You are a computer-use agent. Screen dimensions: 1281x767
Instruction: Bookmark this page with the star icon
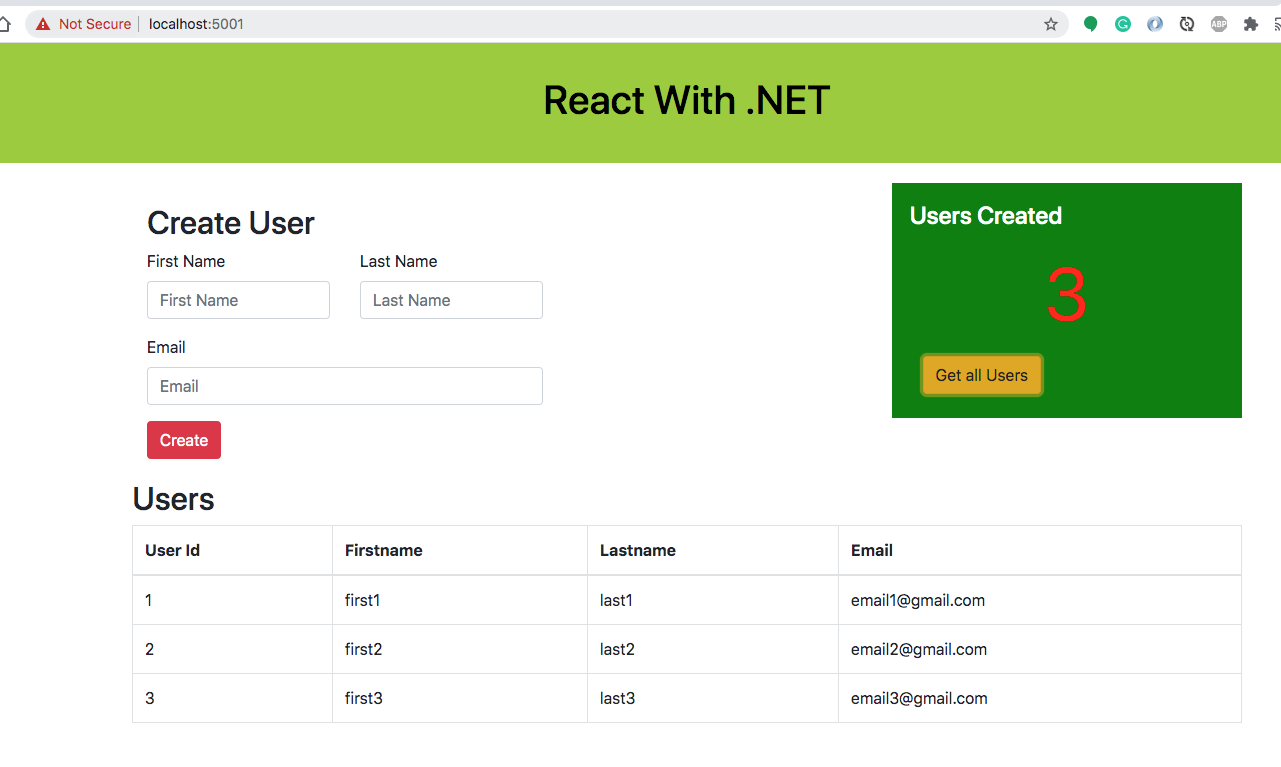[x=1051, y=24]
